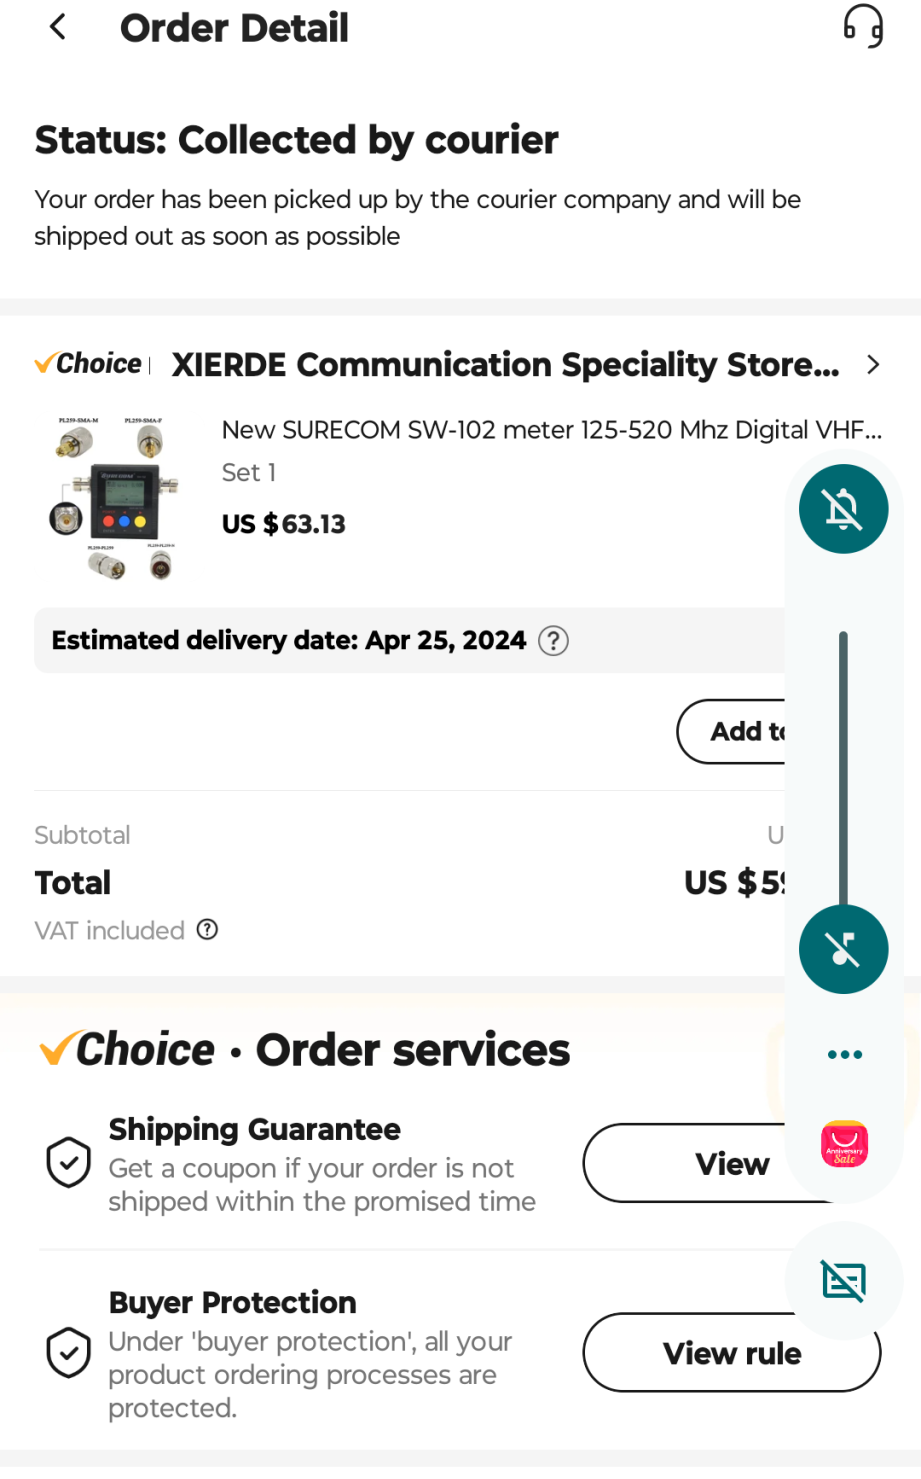The width and height of the screenshot is (921, 1479).
Task: Toggle the ringer mute bell button
Action: 843,509
